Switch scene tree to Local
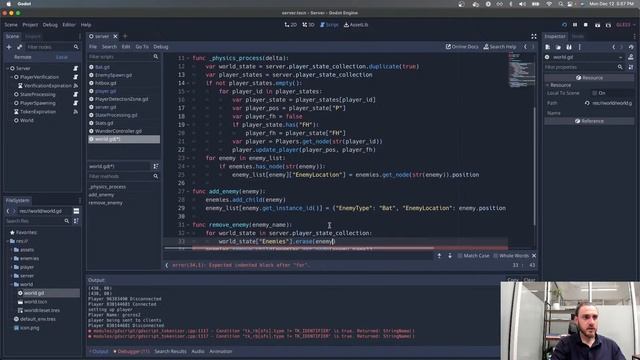 click(x=62, y=57)
